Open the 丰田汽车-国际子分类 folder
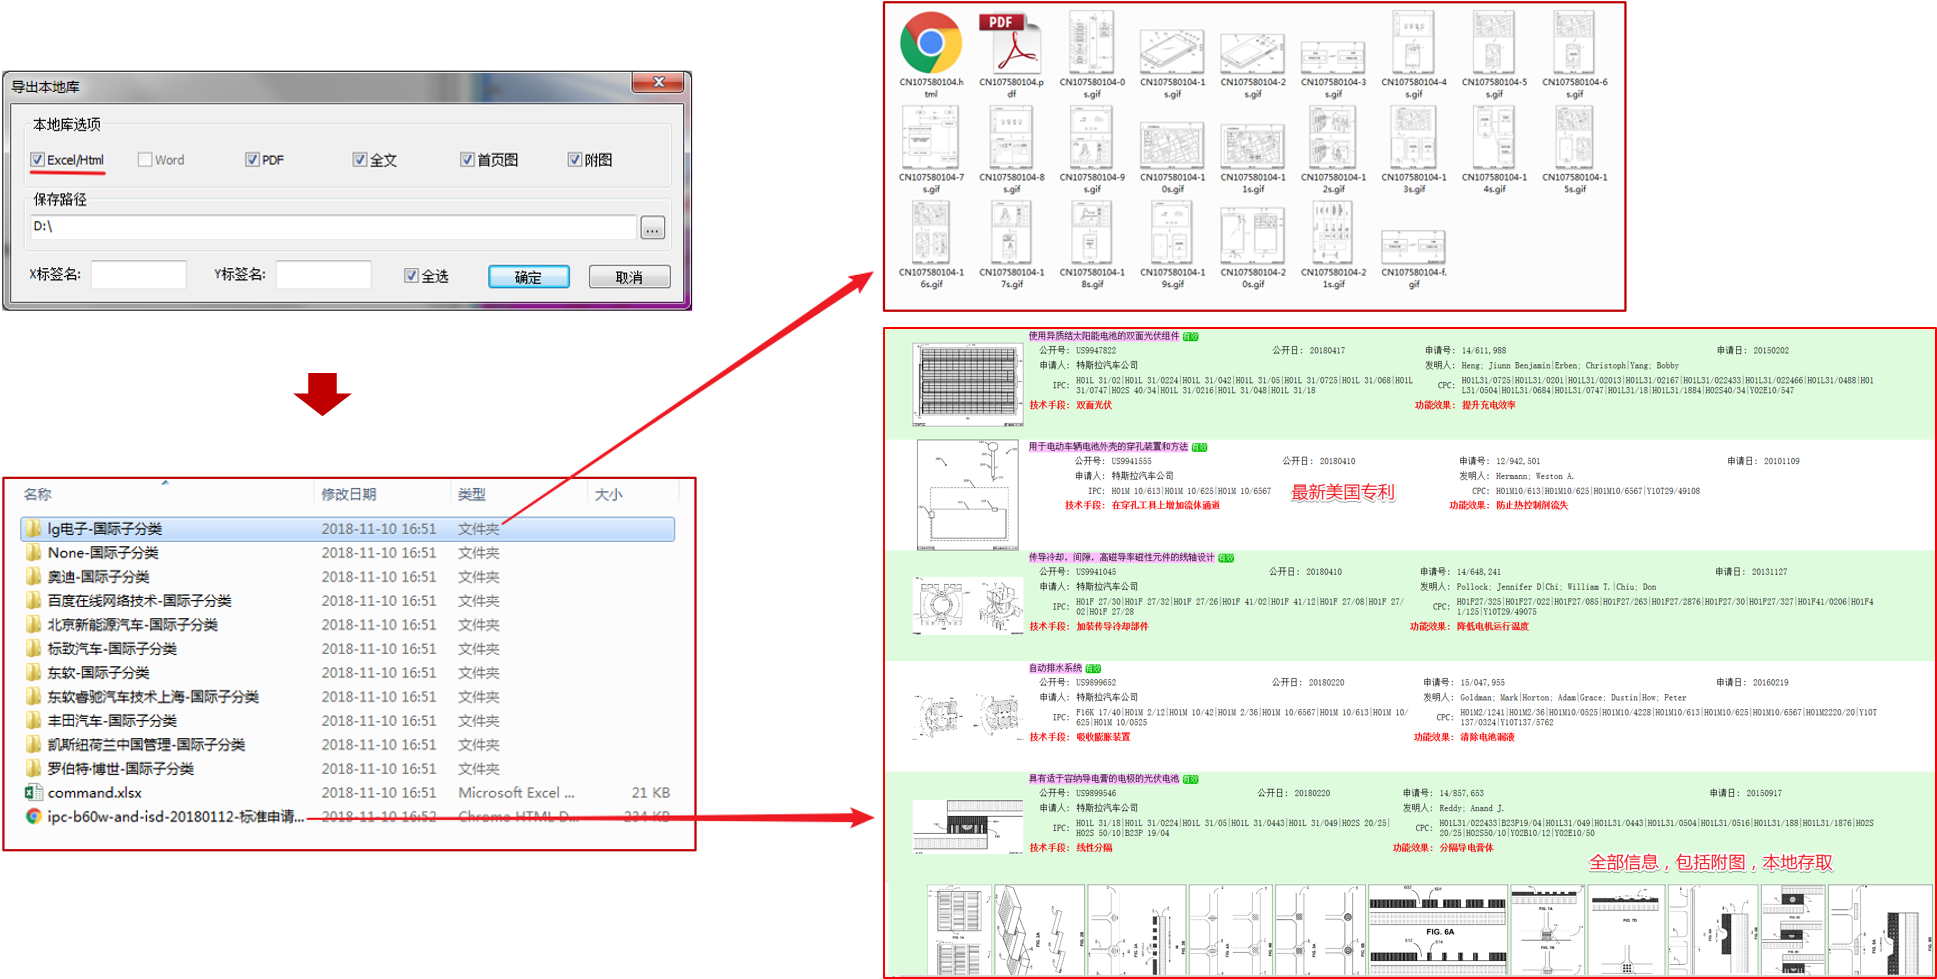This screenshot has height=979, width=1937. [112, 721]
